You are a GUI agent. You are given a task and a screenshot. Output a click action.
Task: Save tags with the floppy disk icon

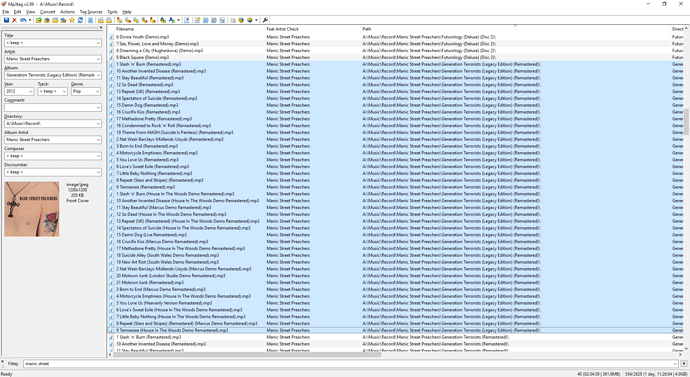[6, 20]
